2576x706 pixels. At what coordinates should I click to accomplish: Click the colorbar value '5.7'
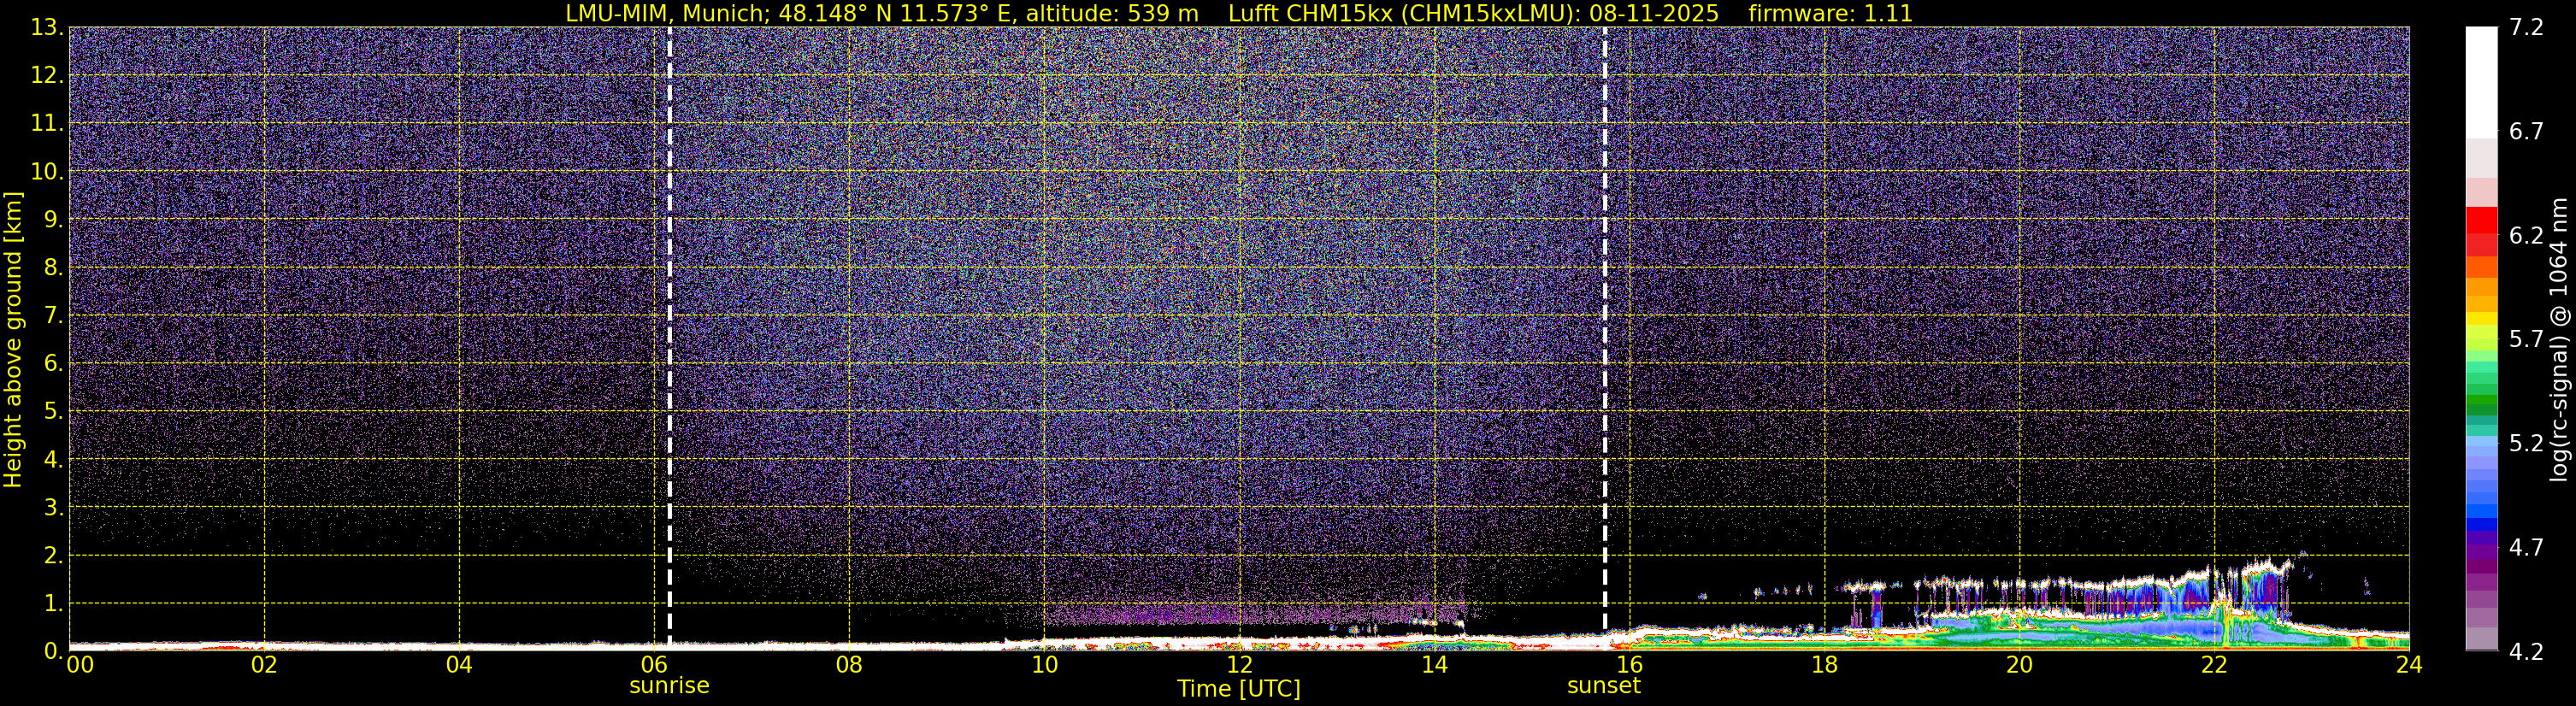[x=2526, y=339]
